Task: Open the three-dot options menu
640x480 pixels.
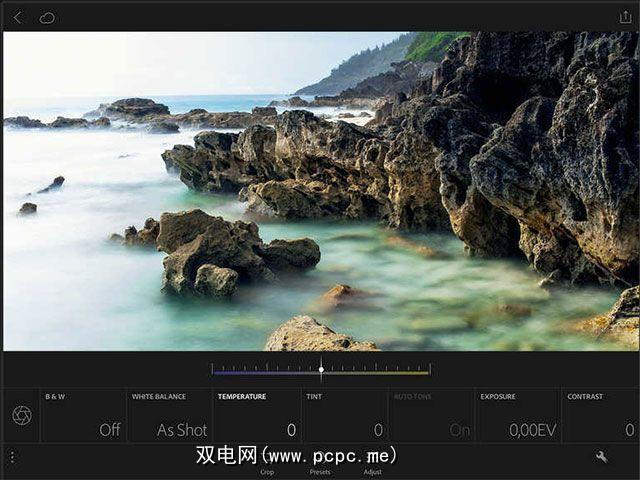Action: (x=12, y=457)
